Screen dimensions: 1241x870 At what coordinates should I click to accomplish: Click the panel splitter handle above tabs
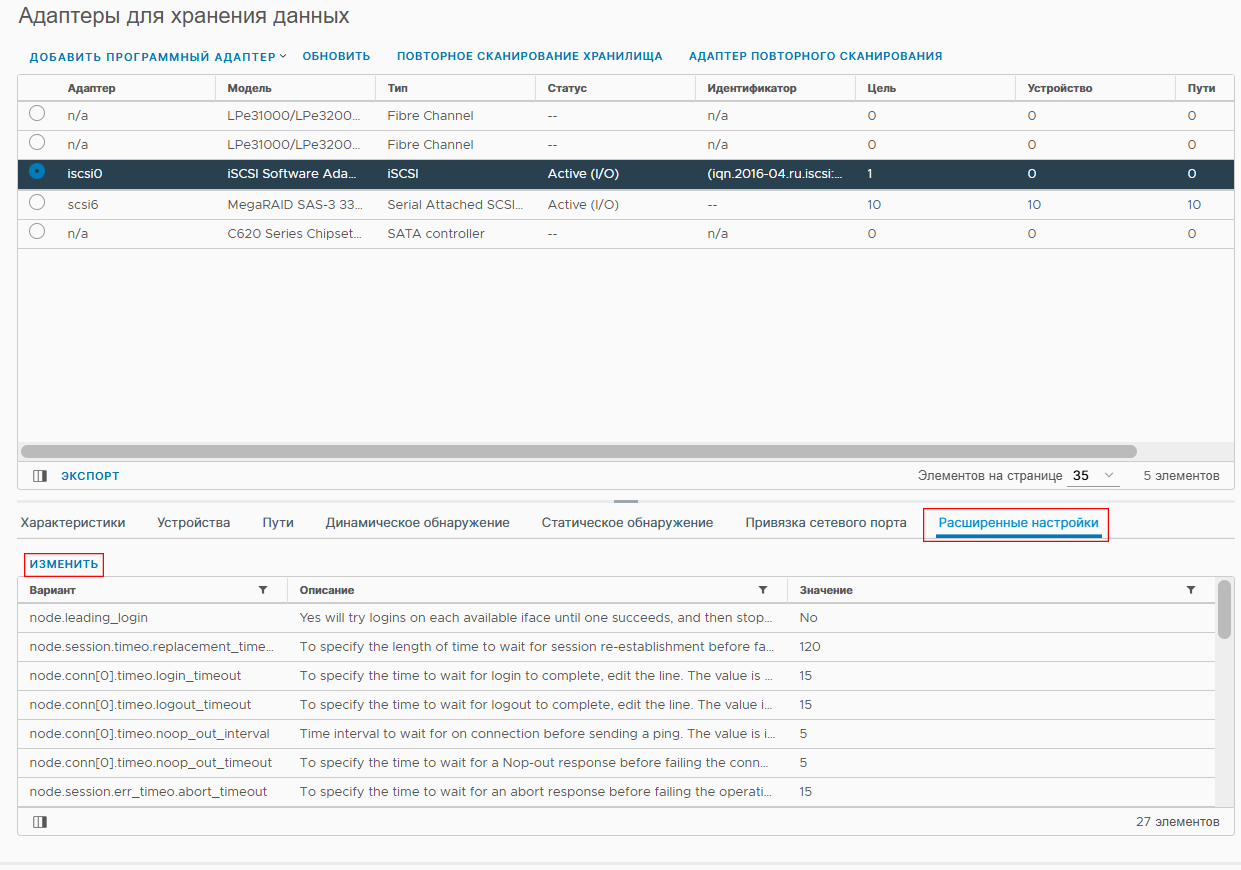click(626, 501)
